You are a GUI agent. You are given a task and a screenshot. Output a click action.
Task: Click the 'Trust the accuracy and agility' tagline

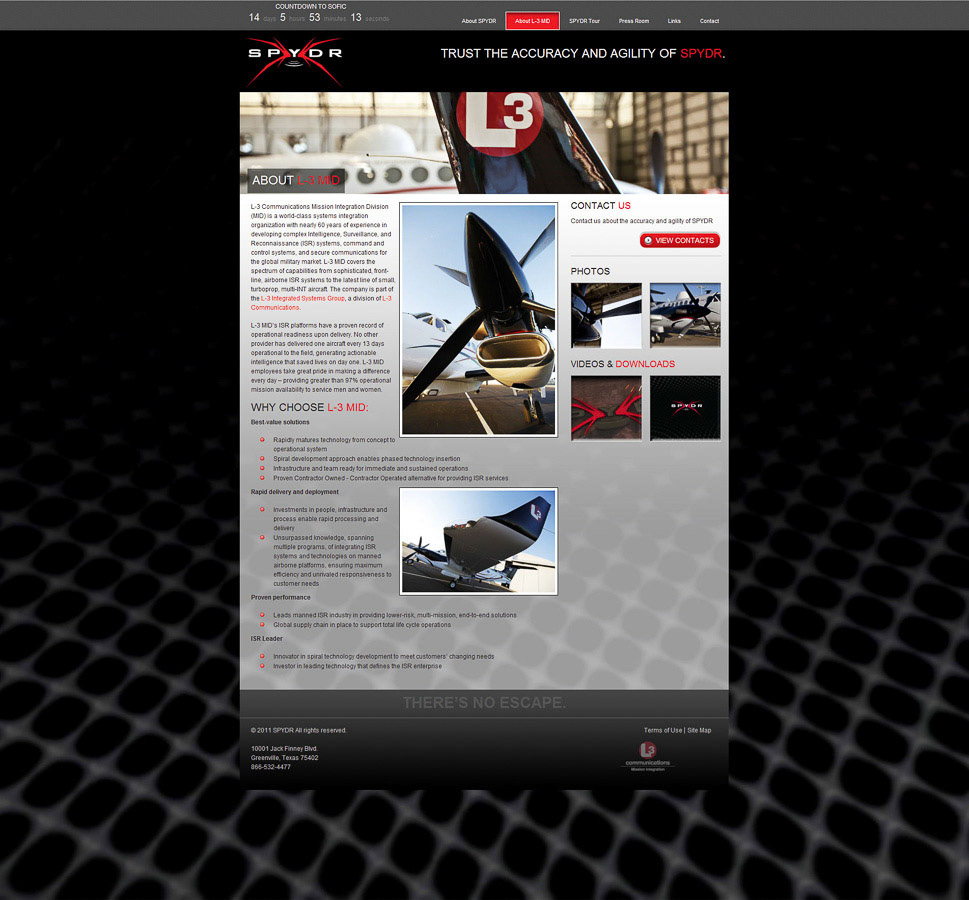coord(583,54)
